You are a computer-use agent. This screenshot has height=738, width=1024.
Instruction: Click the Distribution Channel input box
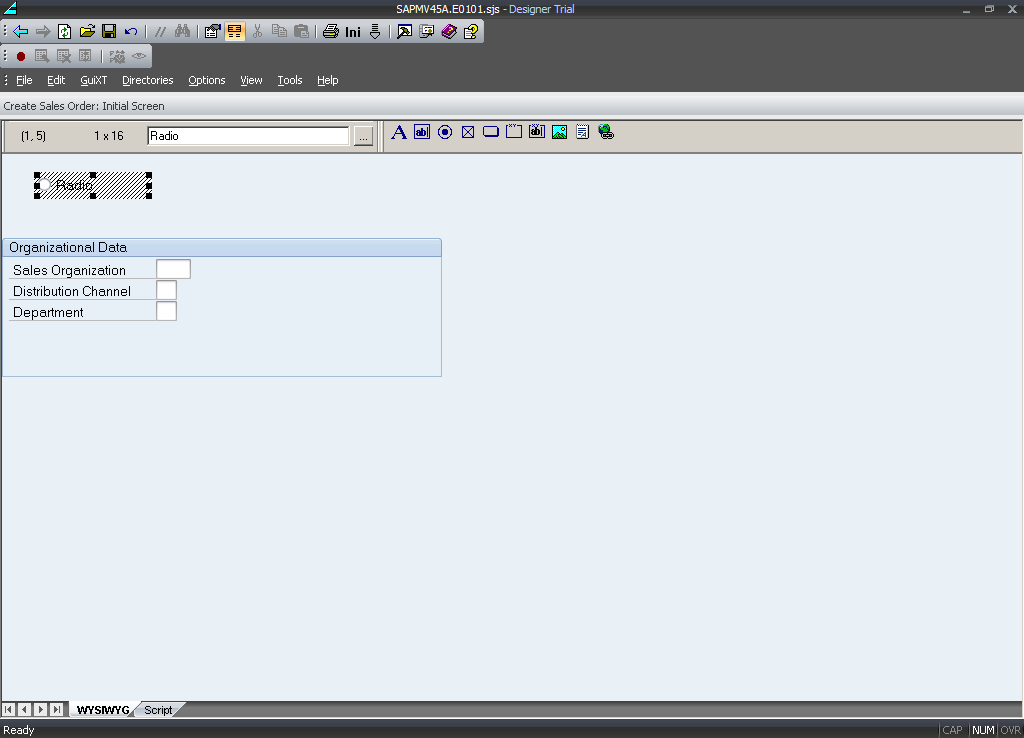[x=166, y=290]
